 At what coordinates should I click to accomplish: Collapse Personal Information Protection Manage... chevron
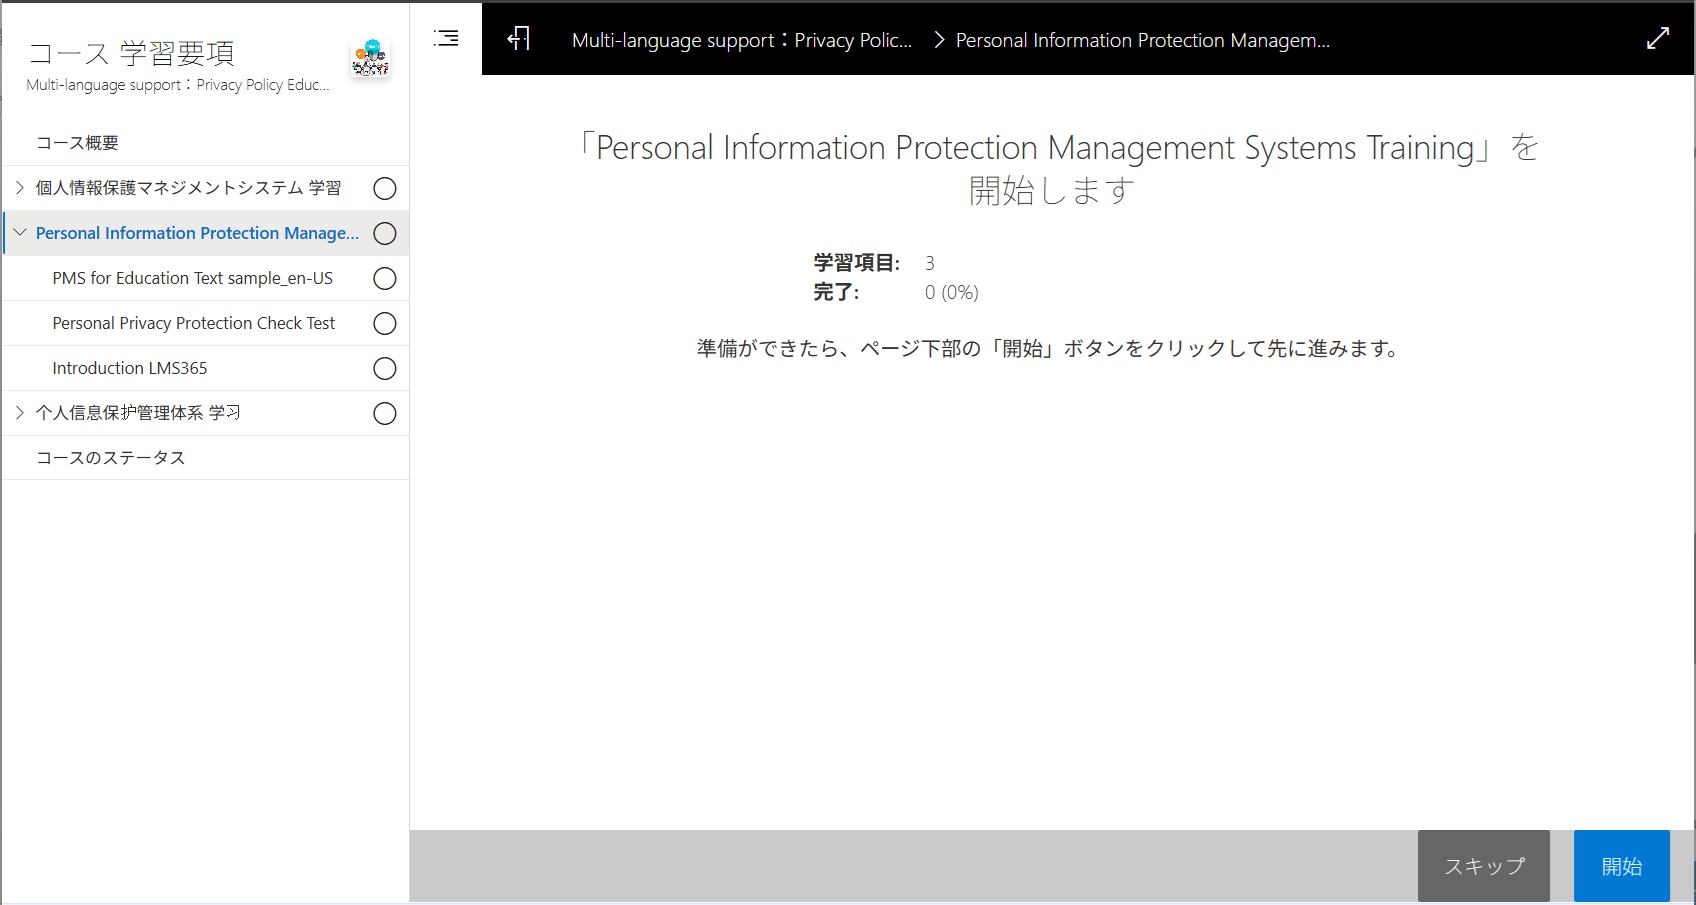click(x=19, y=232)
